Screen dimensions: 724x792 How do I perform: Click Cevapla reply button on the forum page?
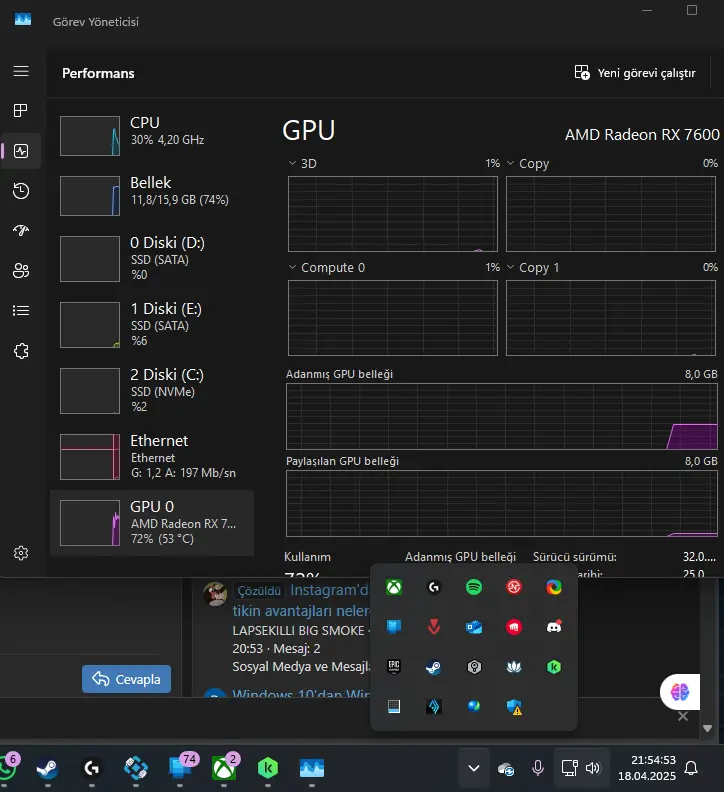pyautogui.click(x=126, y=679)
